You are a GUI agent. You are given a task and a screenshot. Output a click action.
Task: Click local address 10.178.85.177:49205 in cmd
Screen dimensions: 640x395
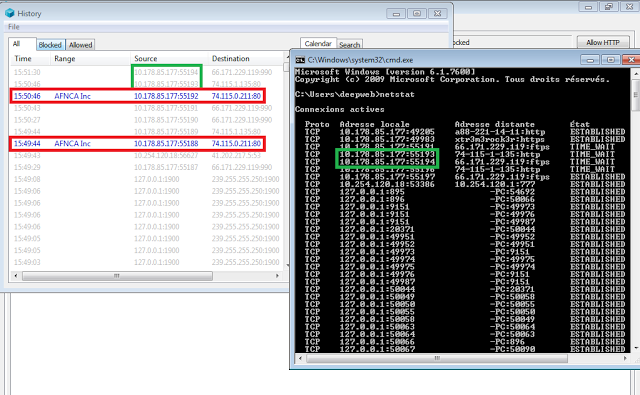387,132
